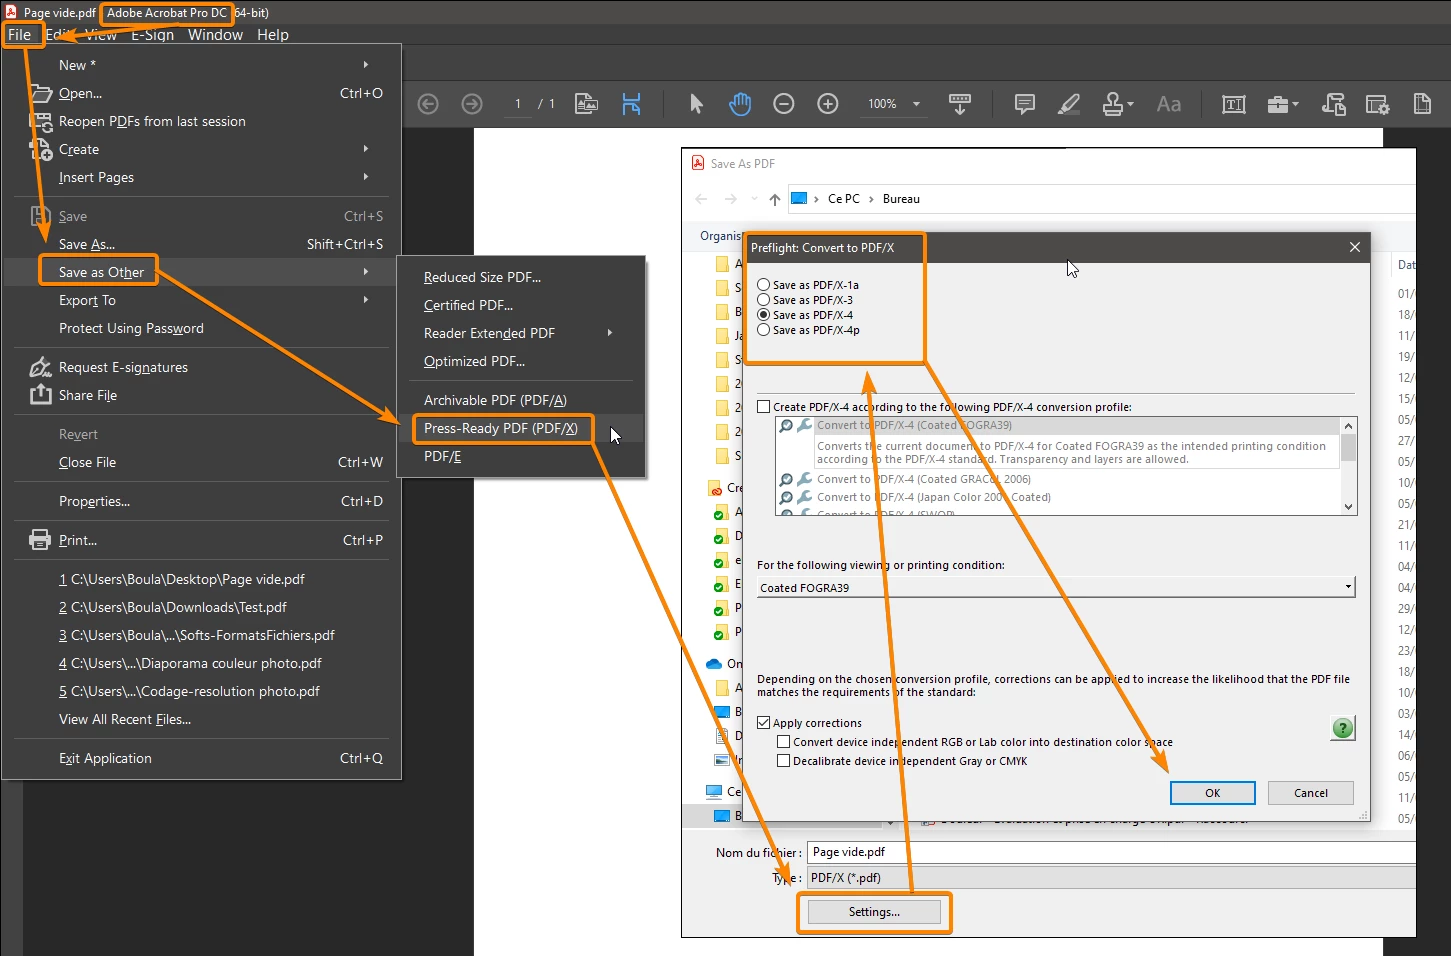Screen dimensions: 1451x956
Task: Enable Create PDF/X-4 according to conversion profile
Action: click(764, 407)
